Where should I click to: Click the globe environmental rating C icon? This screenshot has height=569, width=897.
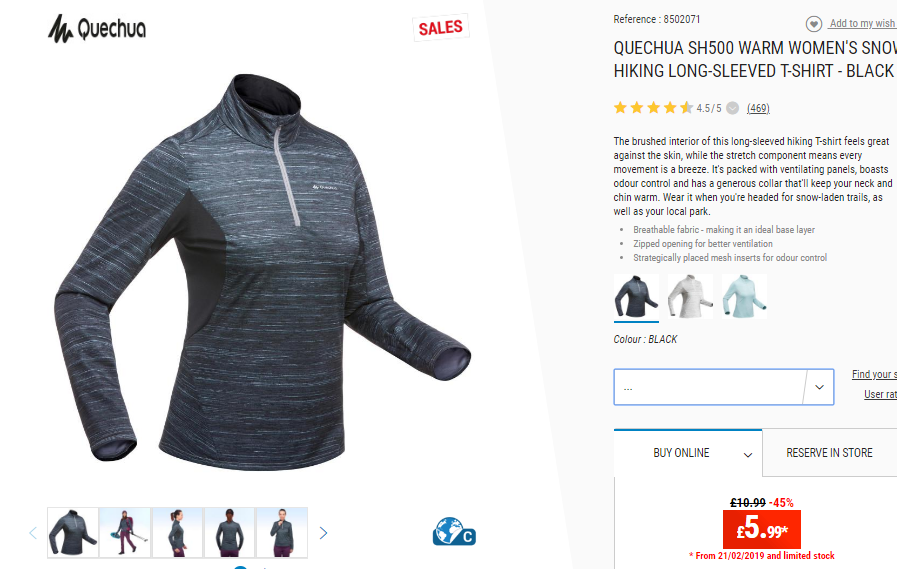click(x=454, y=531)
